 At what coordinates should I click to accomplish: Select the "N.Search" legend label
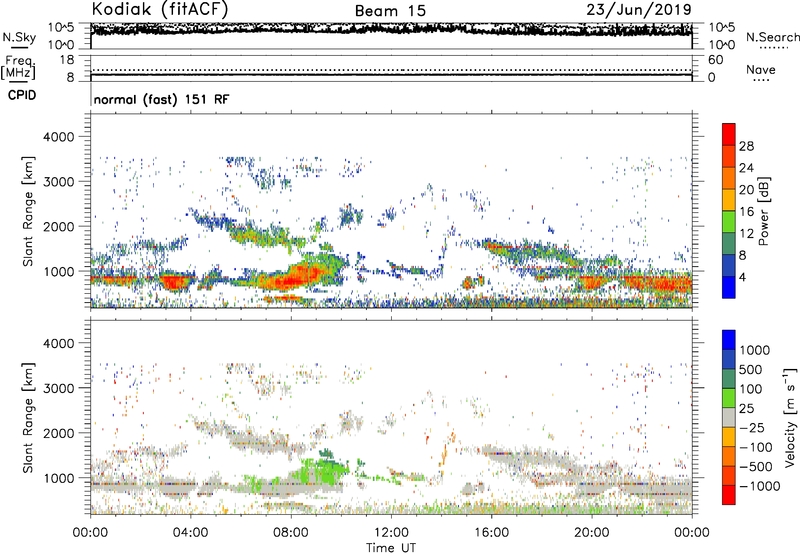772,37
